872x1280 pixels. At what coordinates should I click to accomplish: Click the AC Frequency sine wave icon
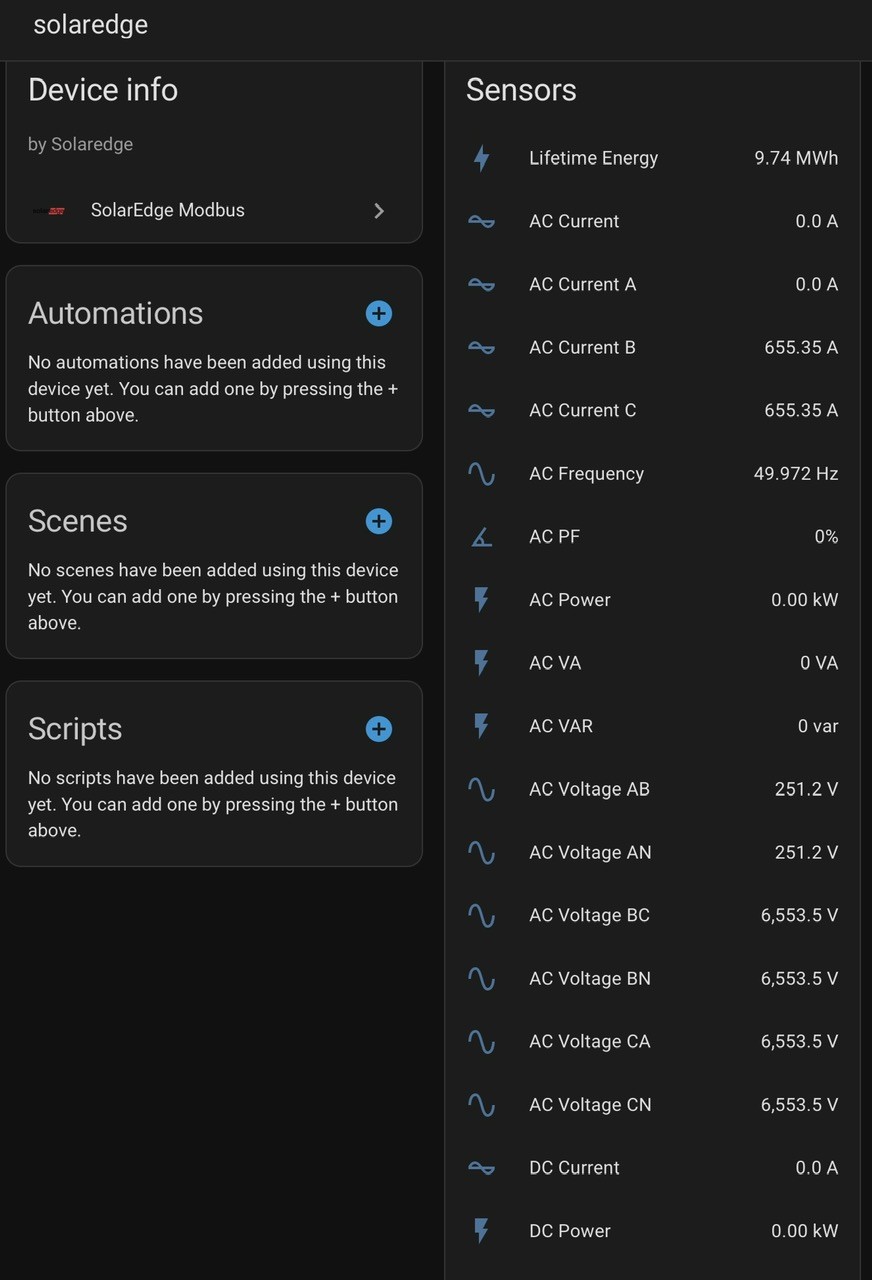(482, 474)
